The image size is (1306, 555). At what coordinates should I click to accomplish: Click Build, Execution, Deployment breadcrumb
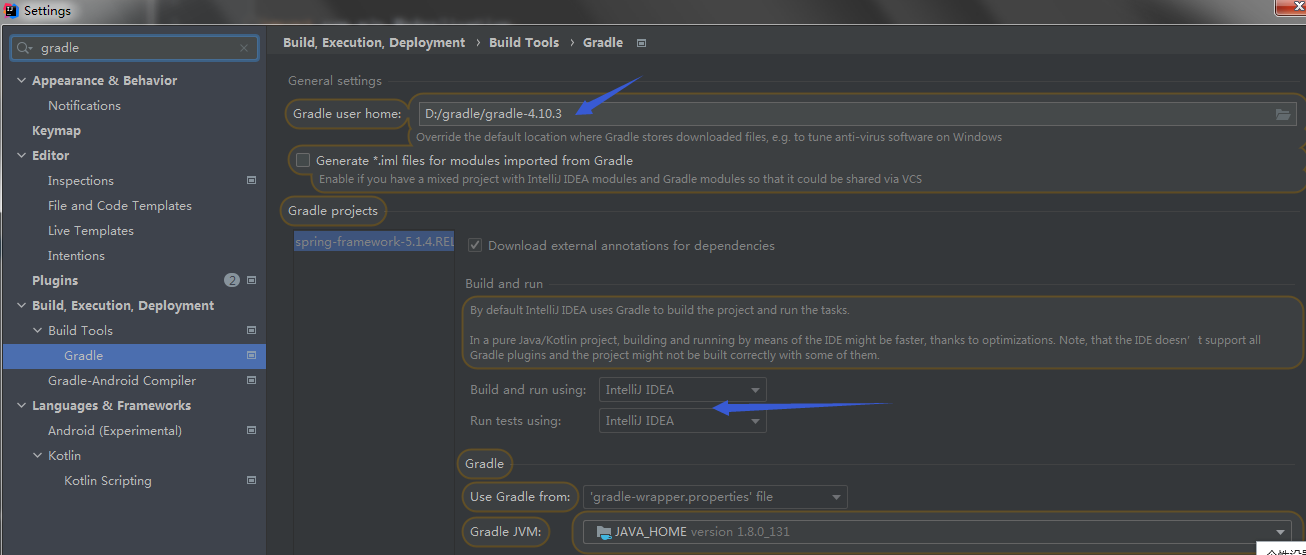coord(374,43)
